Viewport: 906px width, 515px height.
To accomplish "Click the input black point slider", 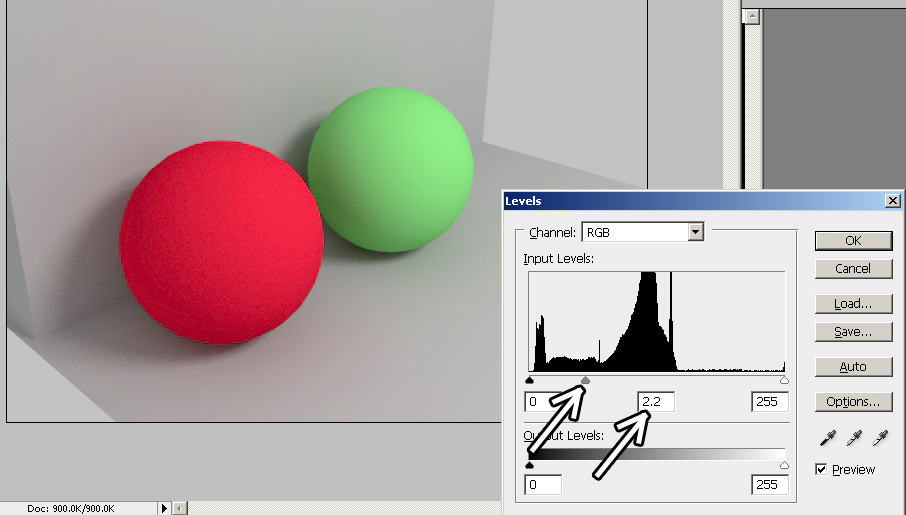I will point(530,380).
